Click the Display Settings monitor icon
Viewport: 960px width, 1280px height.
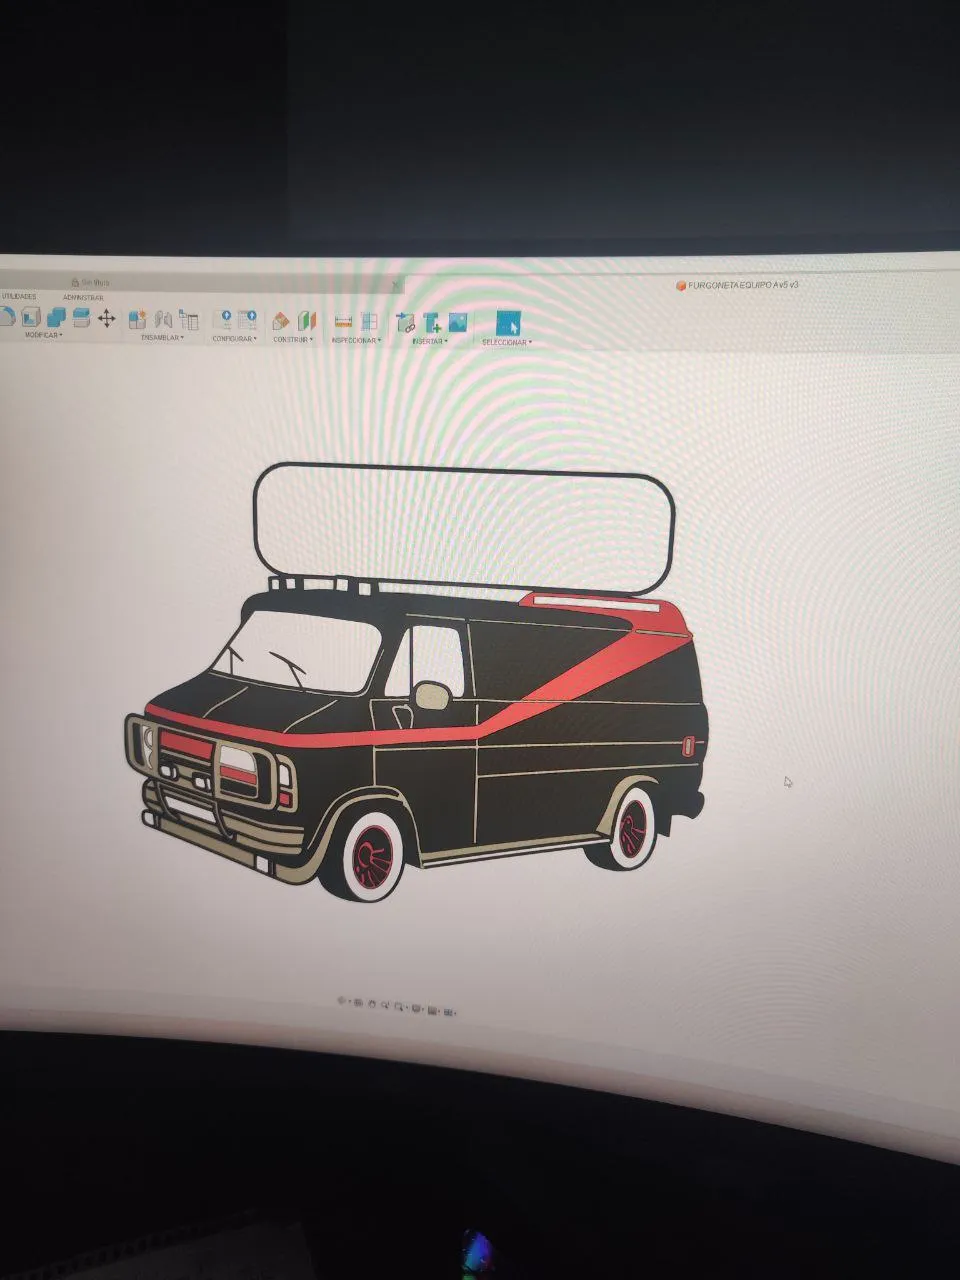(416, 1009)
